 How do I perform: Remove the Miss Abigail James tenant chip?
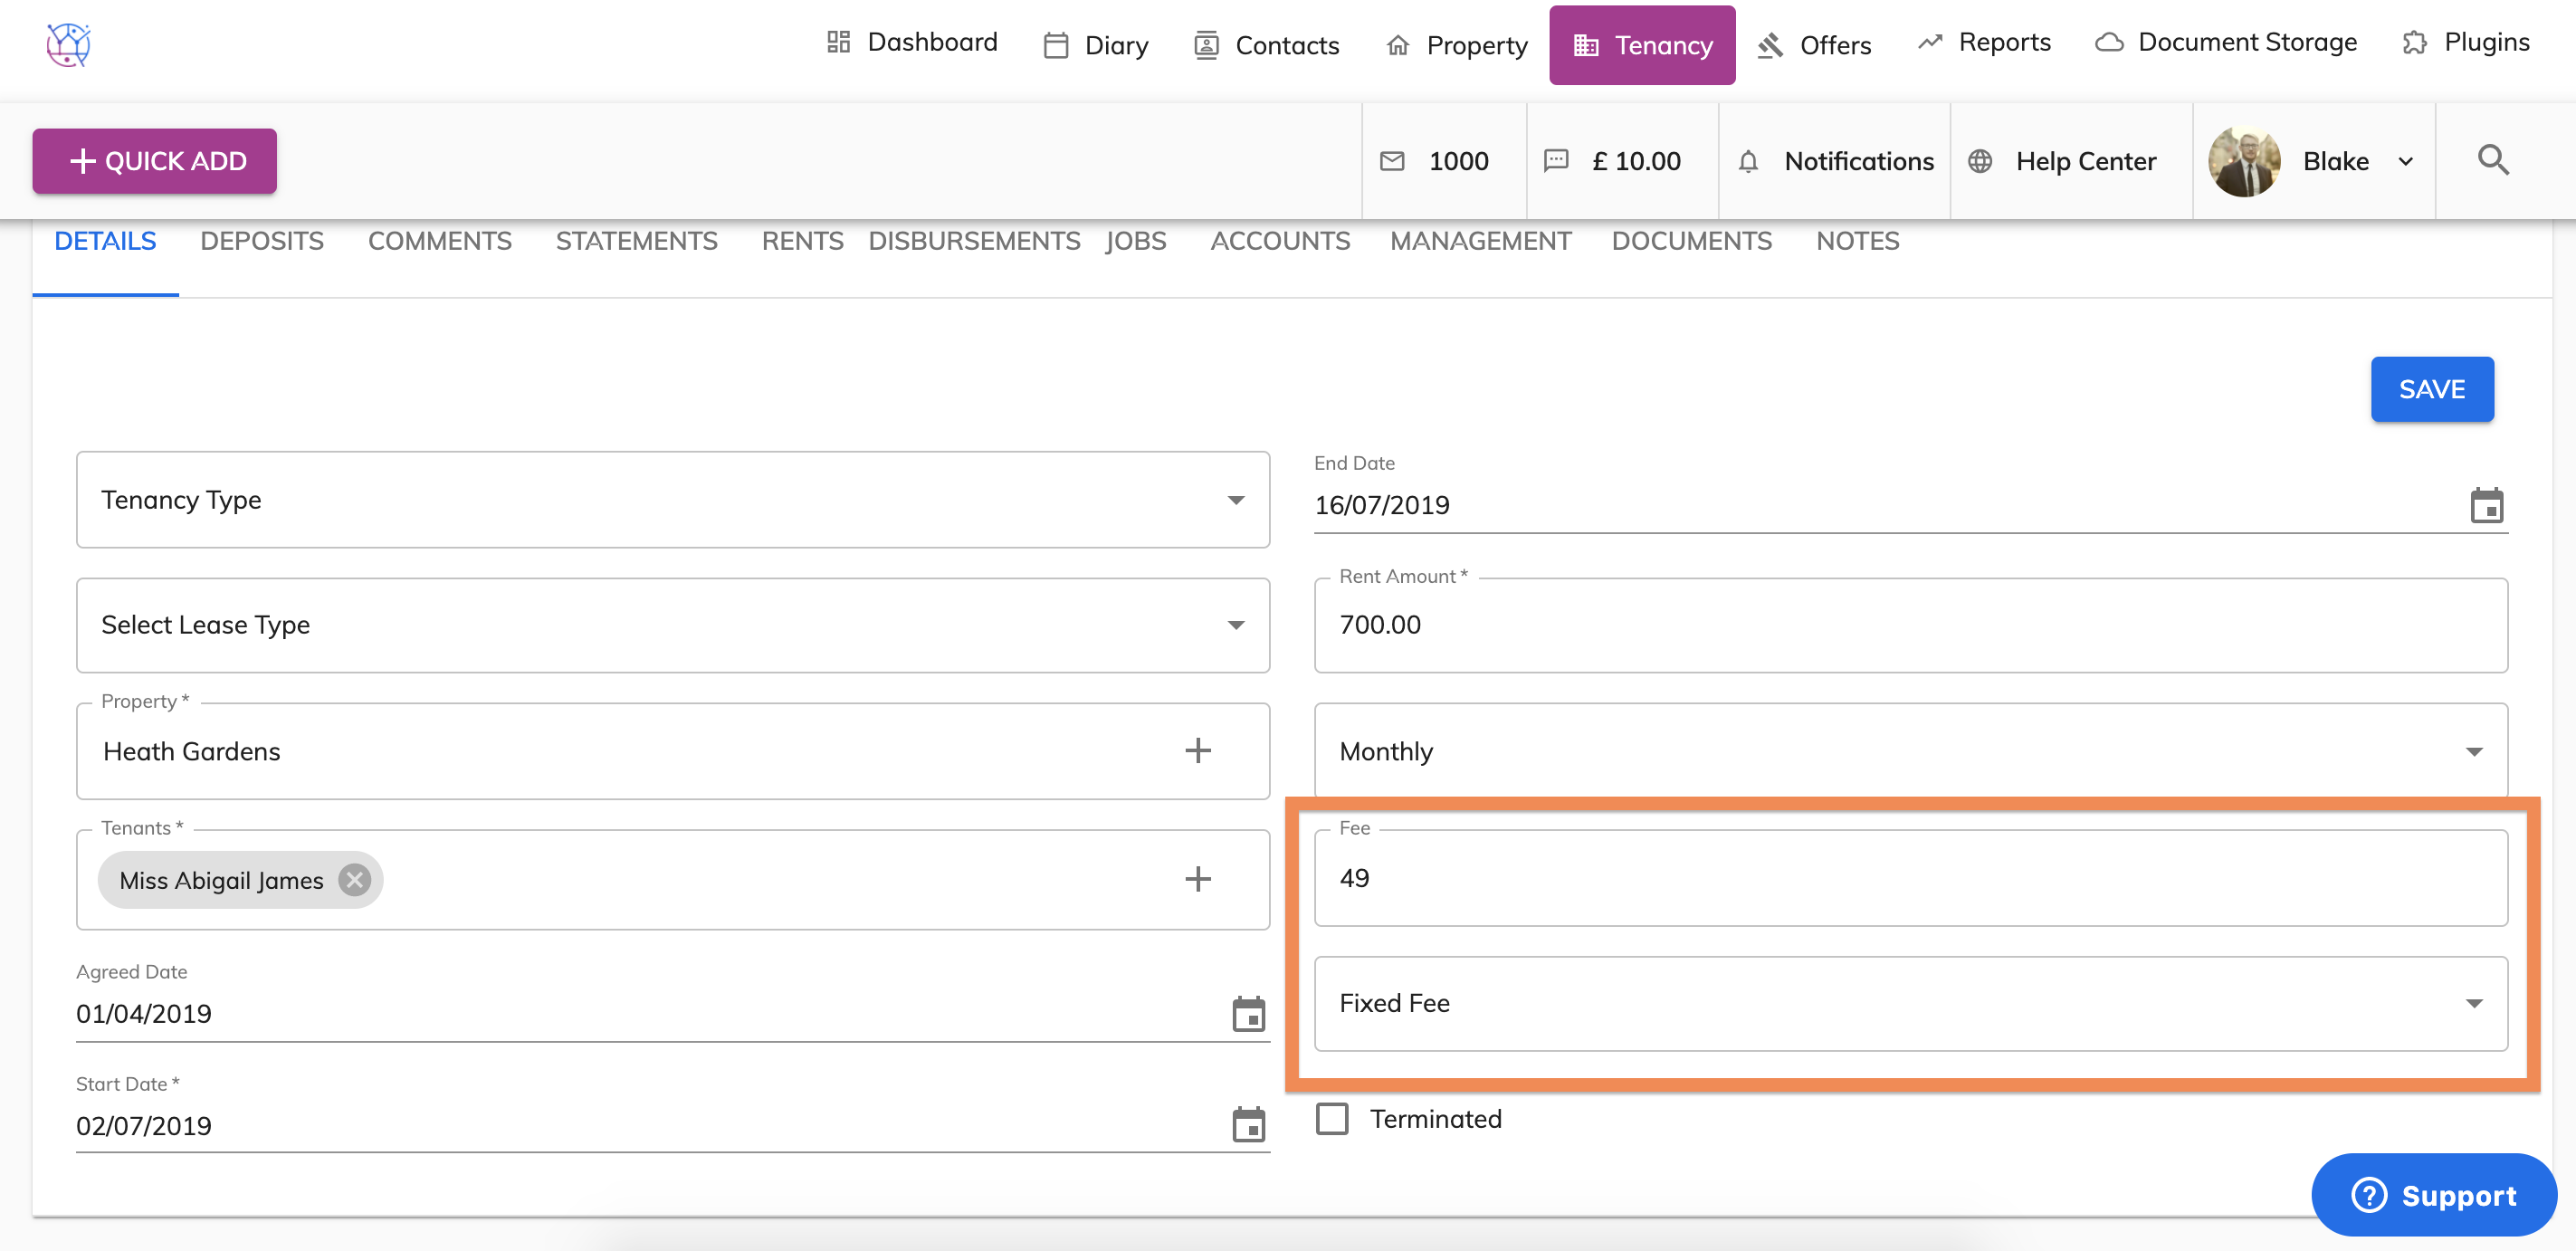click(354, 880)
